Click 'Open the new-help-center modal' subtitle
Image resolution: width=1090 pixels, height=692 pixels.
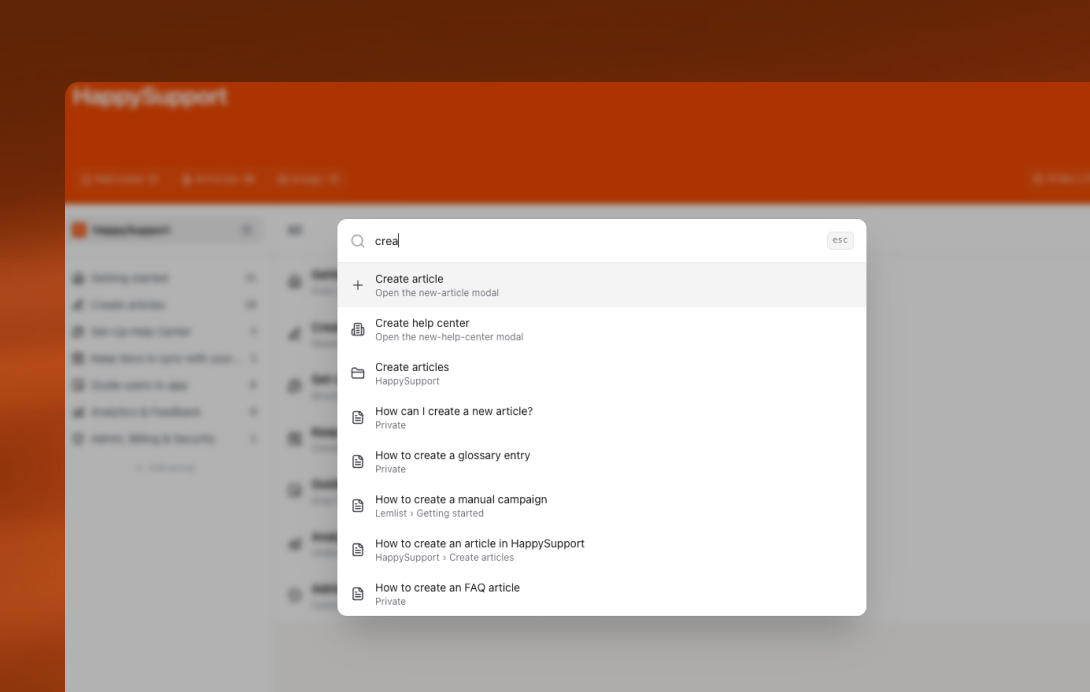449,337
